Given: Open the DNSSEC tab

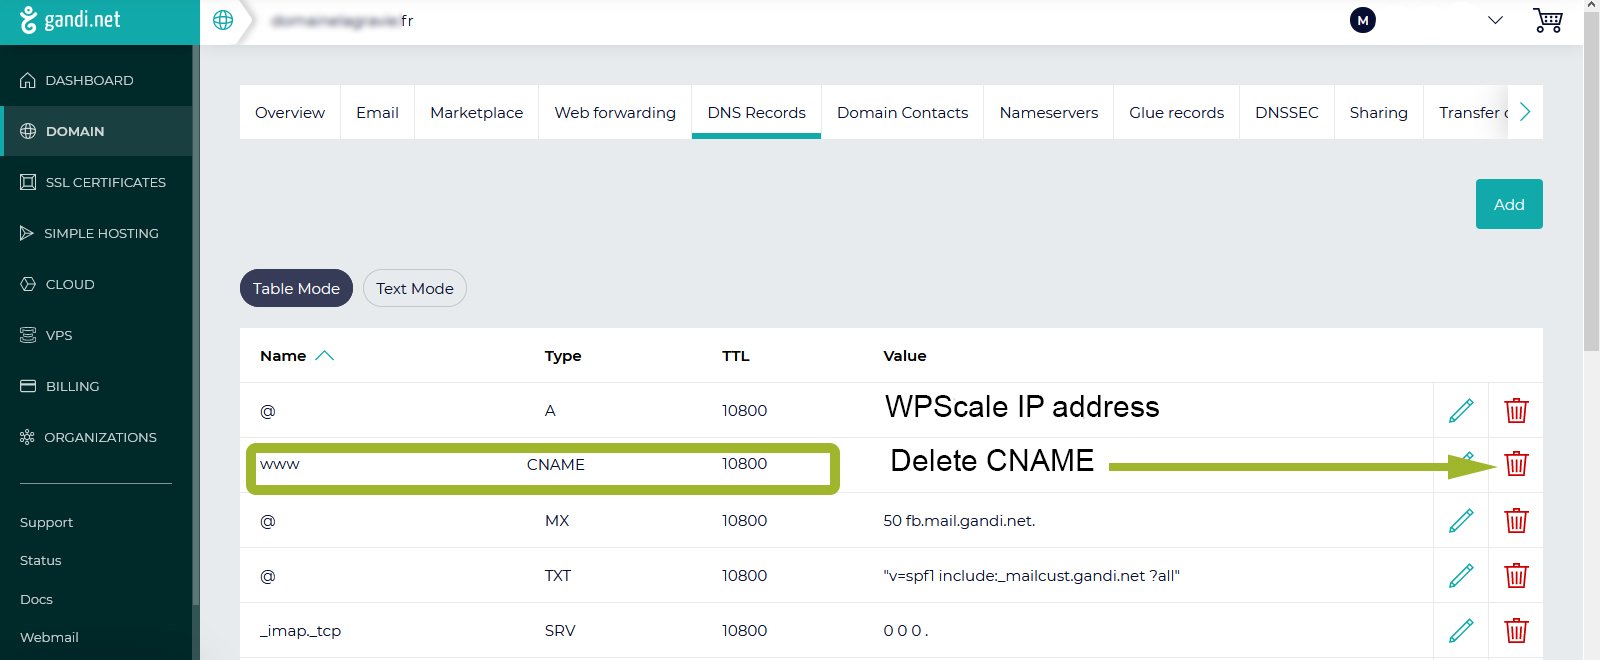Looking at the screenshot, I should click(1286, 112).
